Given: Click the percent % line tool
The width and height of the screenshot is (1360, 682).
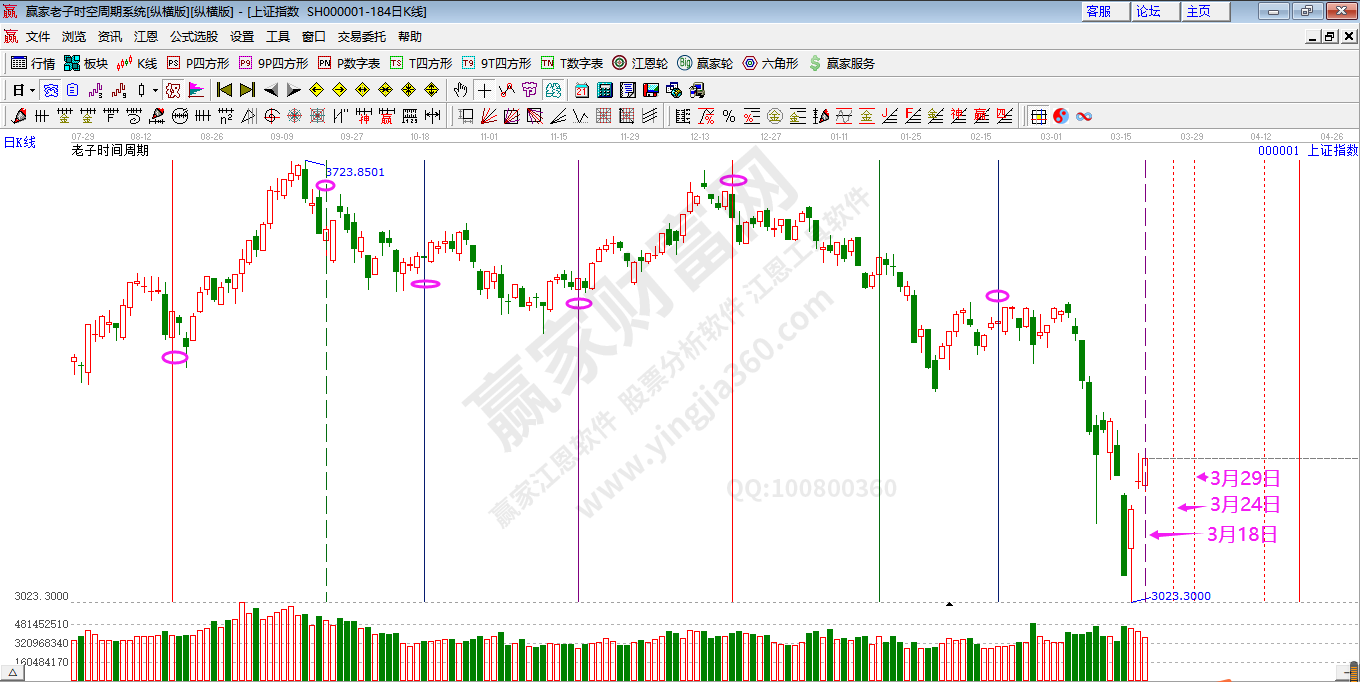Looking at the screenshot, I should click(x=729, y=116).
